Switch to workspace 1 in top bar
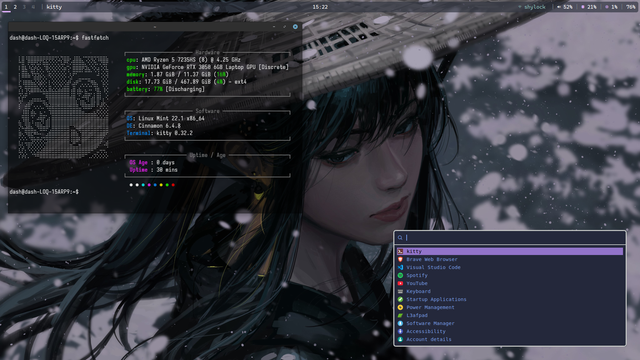640x360 pixels. coord(6,7)
